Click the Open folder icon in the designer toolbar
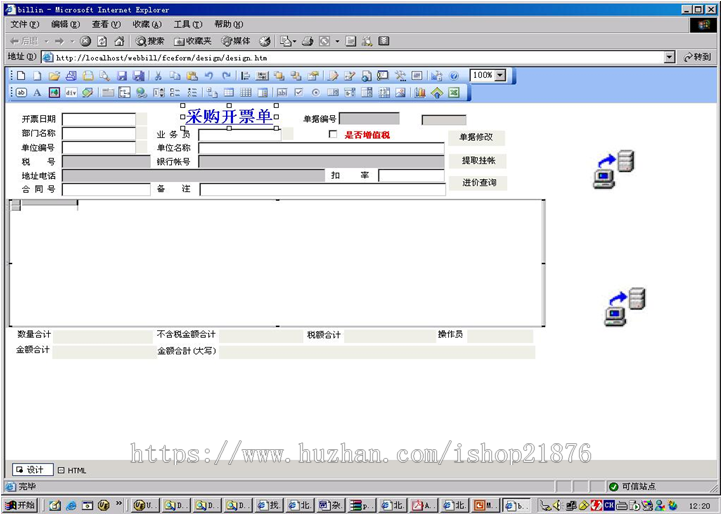The image size is (722, 515). (54, 76)
